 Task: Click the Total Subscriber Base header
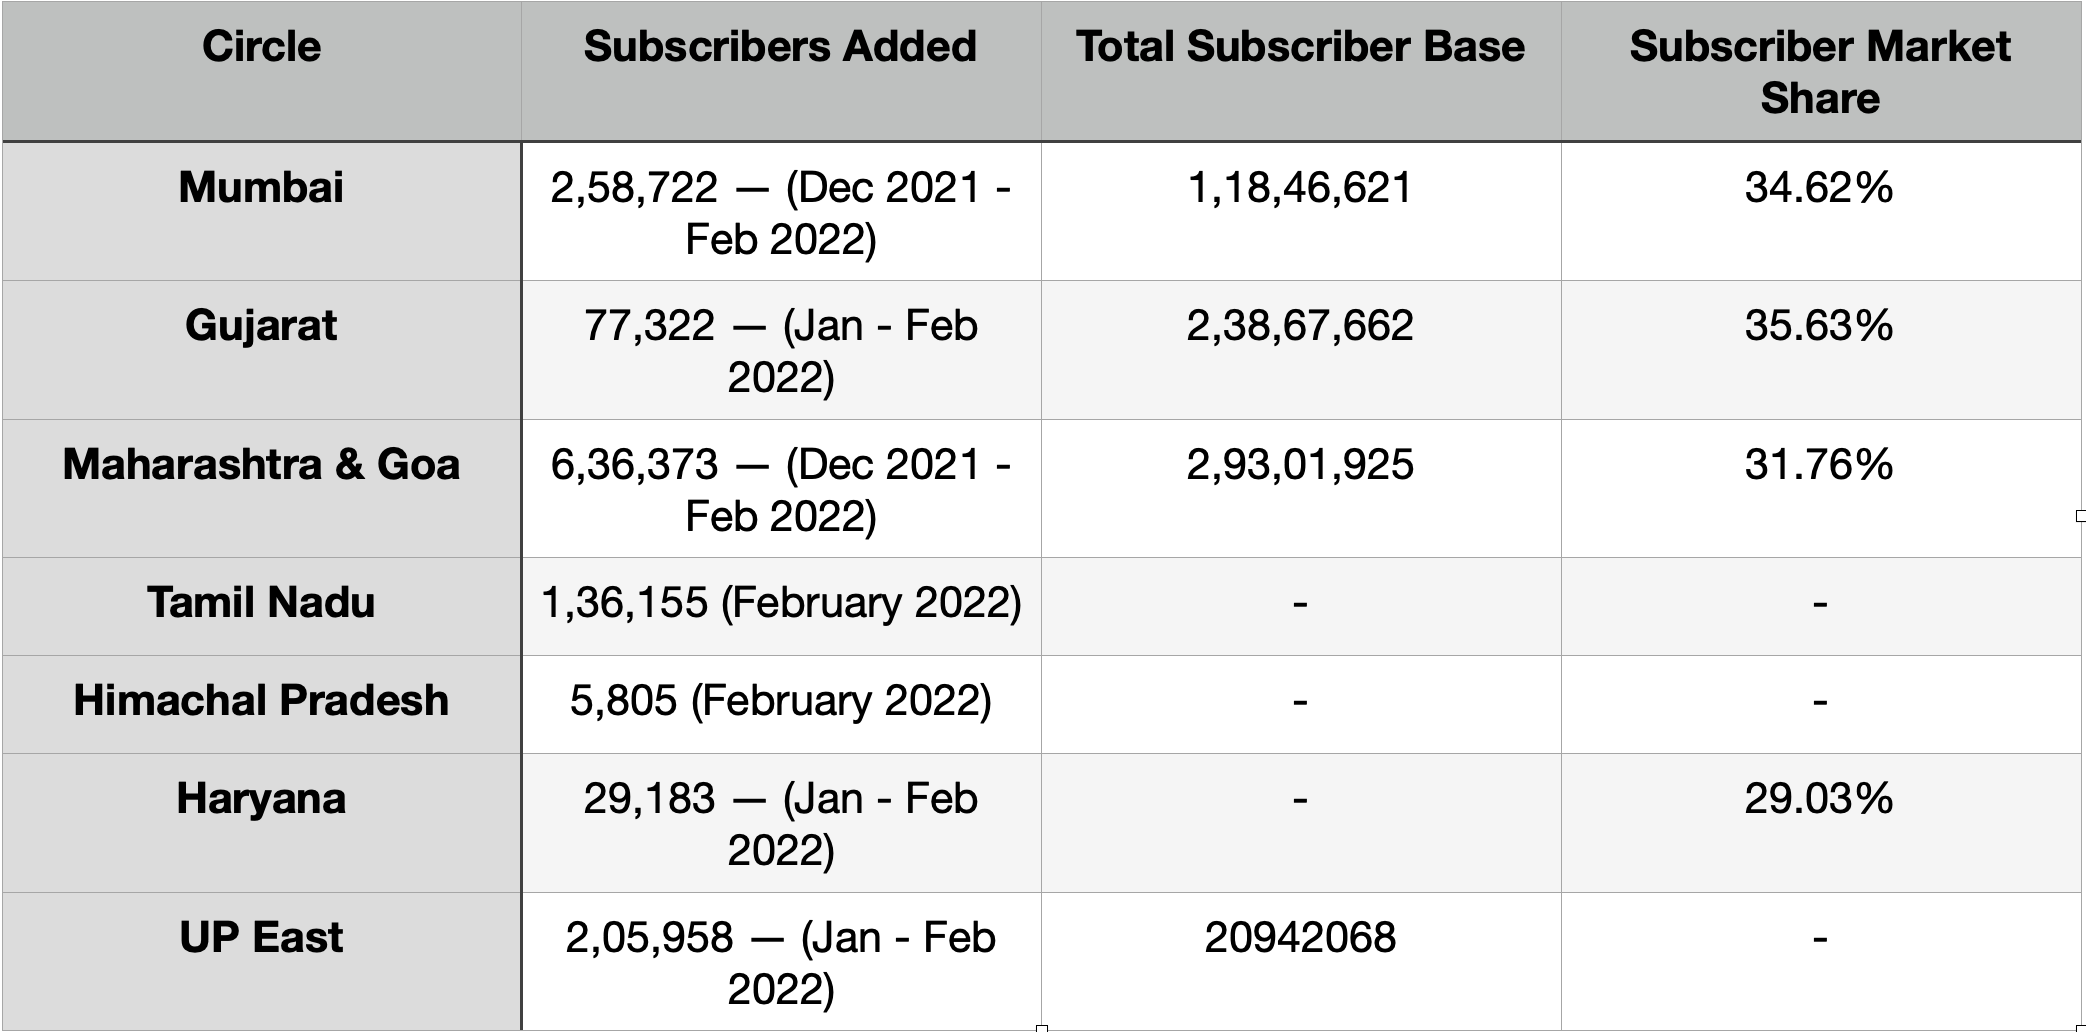1301,71
